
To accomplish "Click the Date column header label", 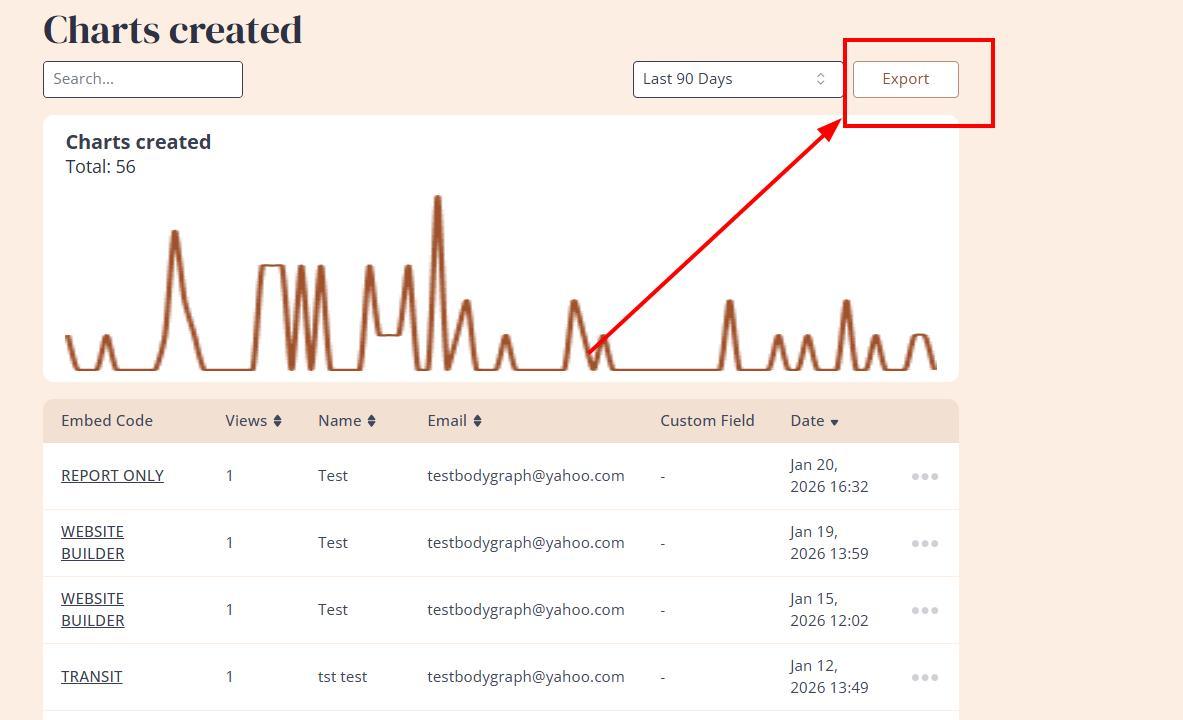I will (x=806, y=421).
